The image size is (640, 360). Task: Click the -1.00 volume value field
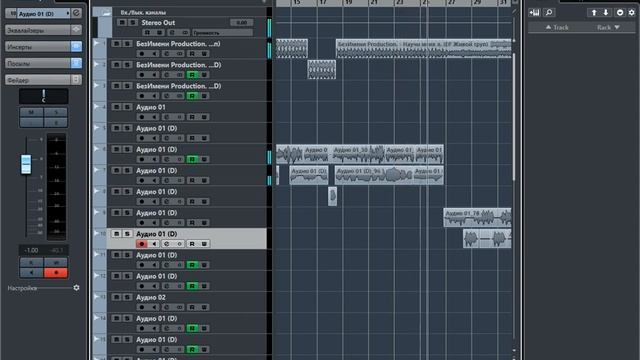31,250
